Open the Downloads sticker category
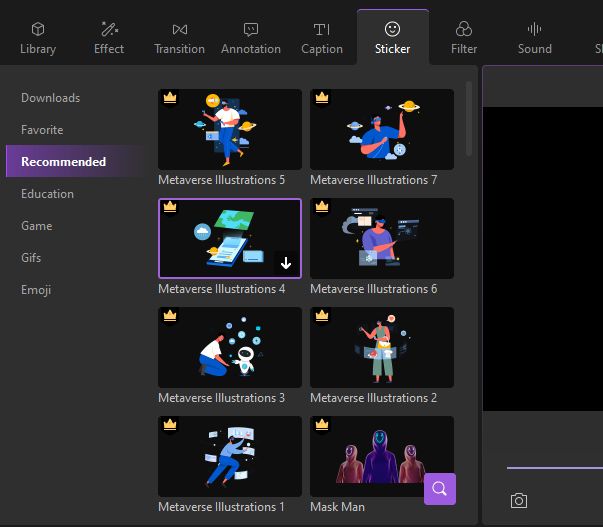Viewport: 603px width, 527px height. click(51, 98)
